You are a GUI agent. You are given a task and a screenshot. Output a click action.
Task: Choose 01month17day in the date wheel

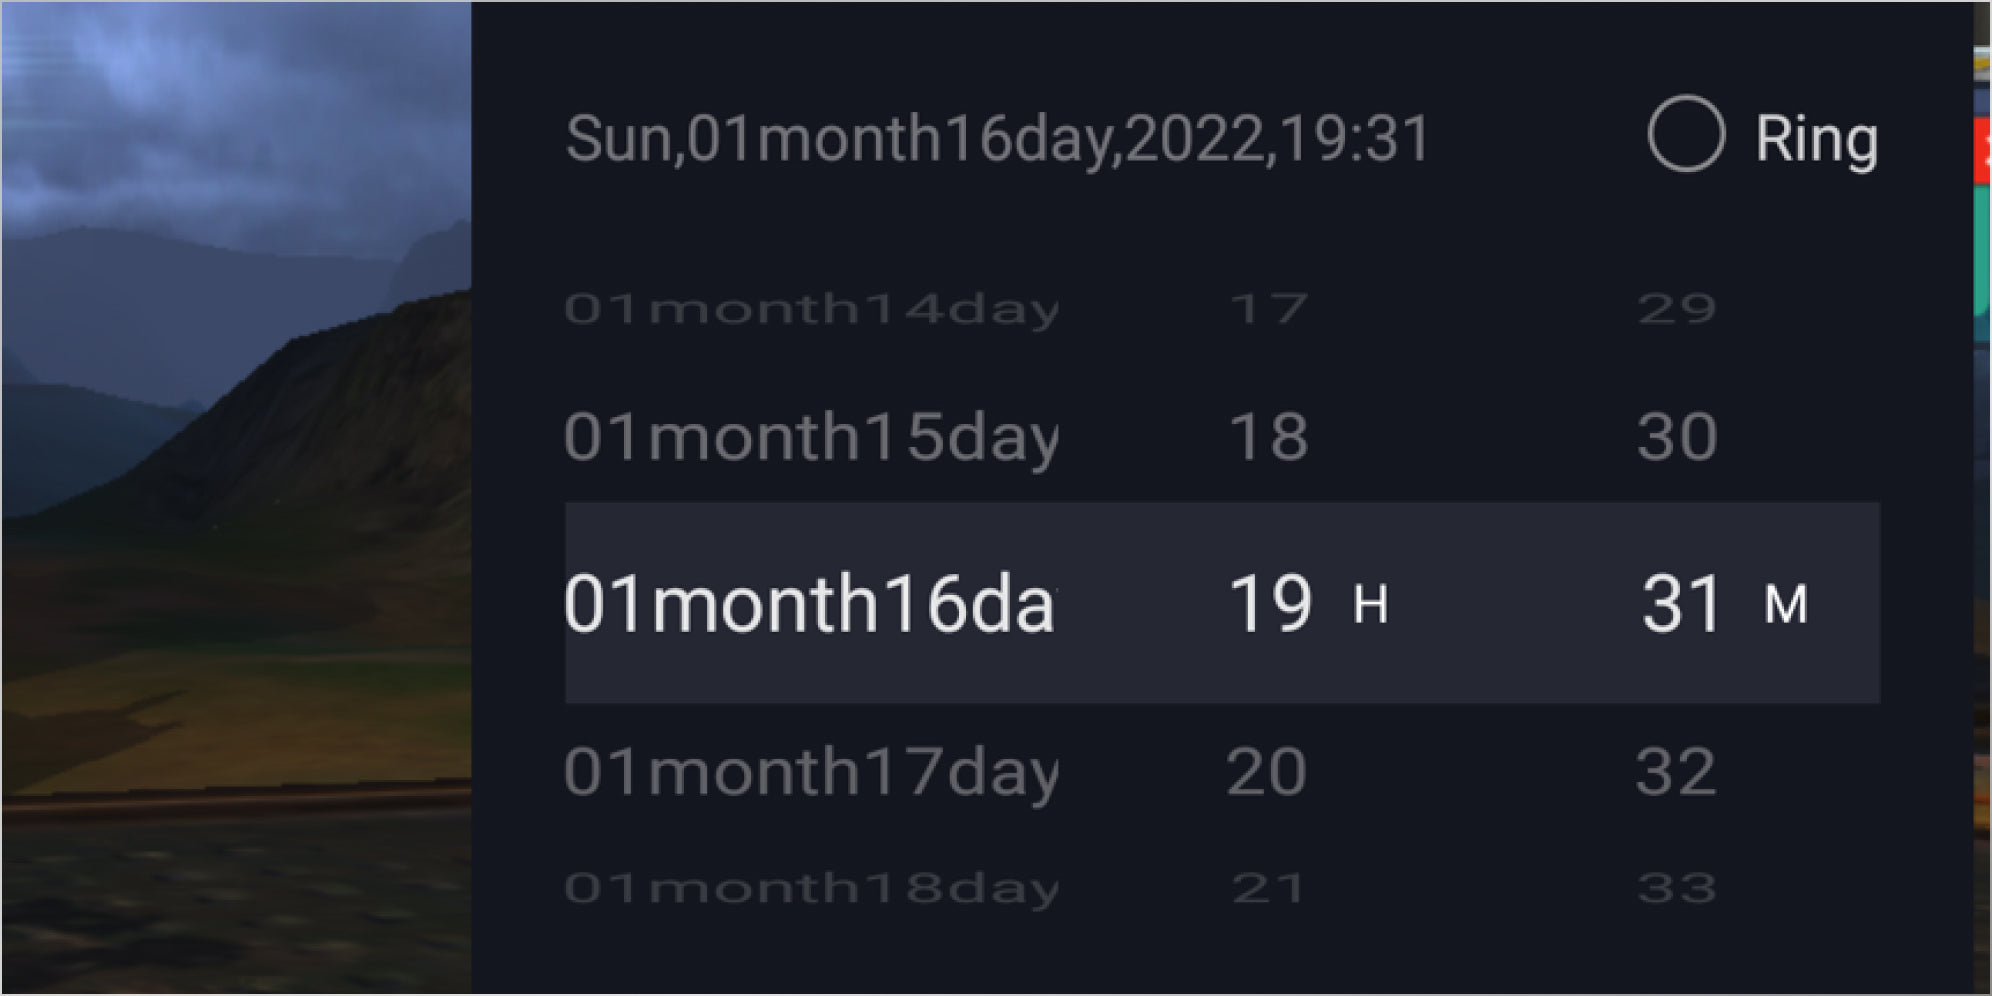[x=811, y=771]
